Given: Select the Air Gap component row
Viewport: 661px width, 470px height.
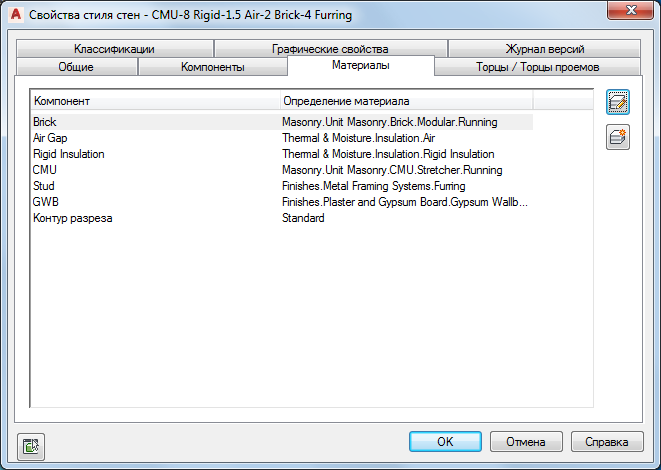Looking at the screenshot, I should (50, 138).
